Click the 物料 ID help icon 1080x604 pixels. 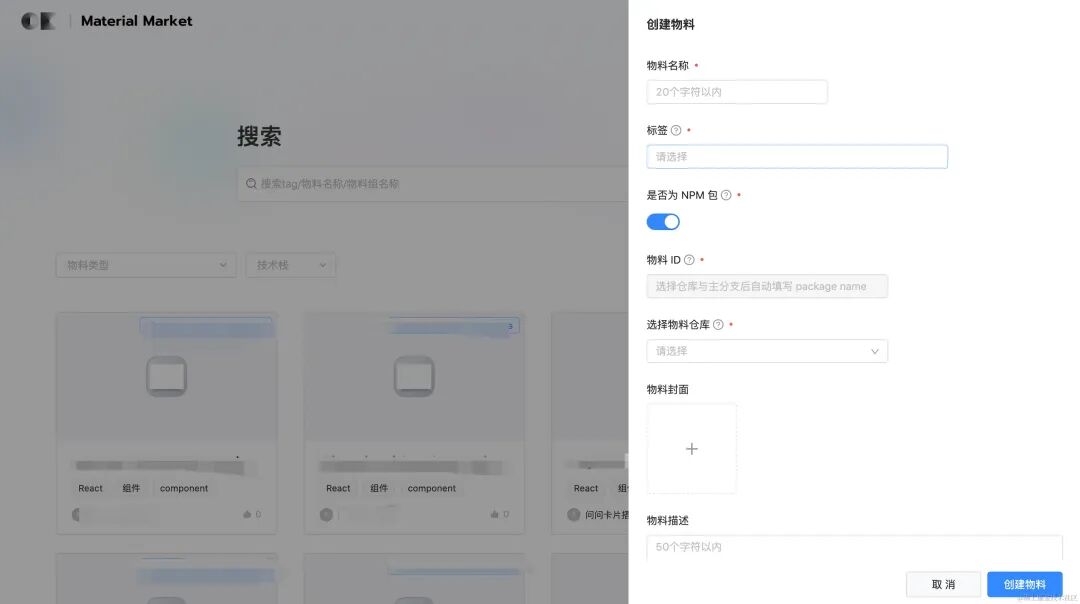coord(689,260)
